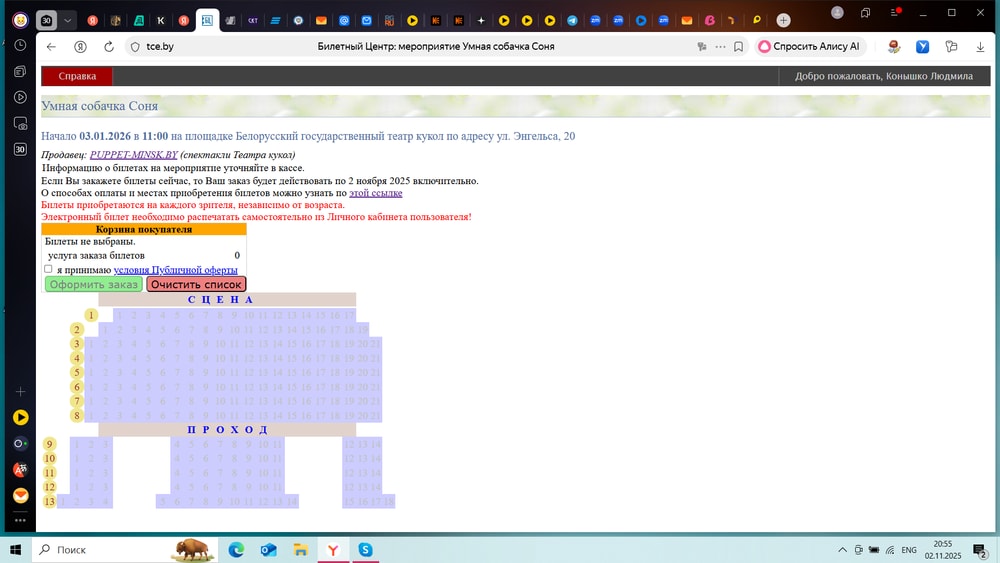The image size is (1000, 563).
Task: Open the bookmark icon in address bar
Action: [738, 47]
